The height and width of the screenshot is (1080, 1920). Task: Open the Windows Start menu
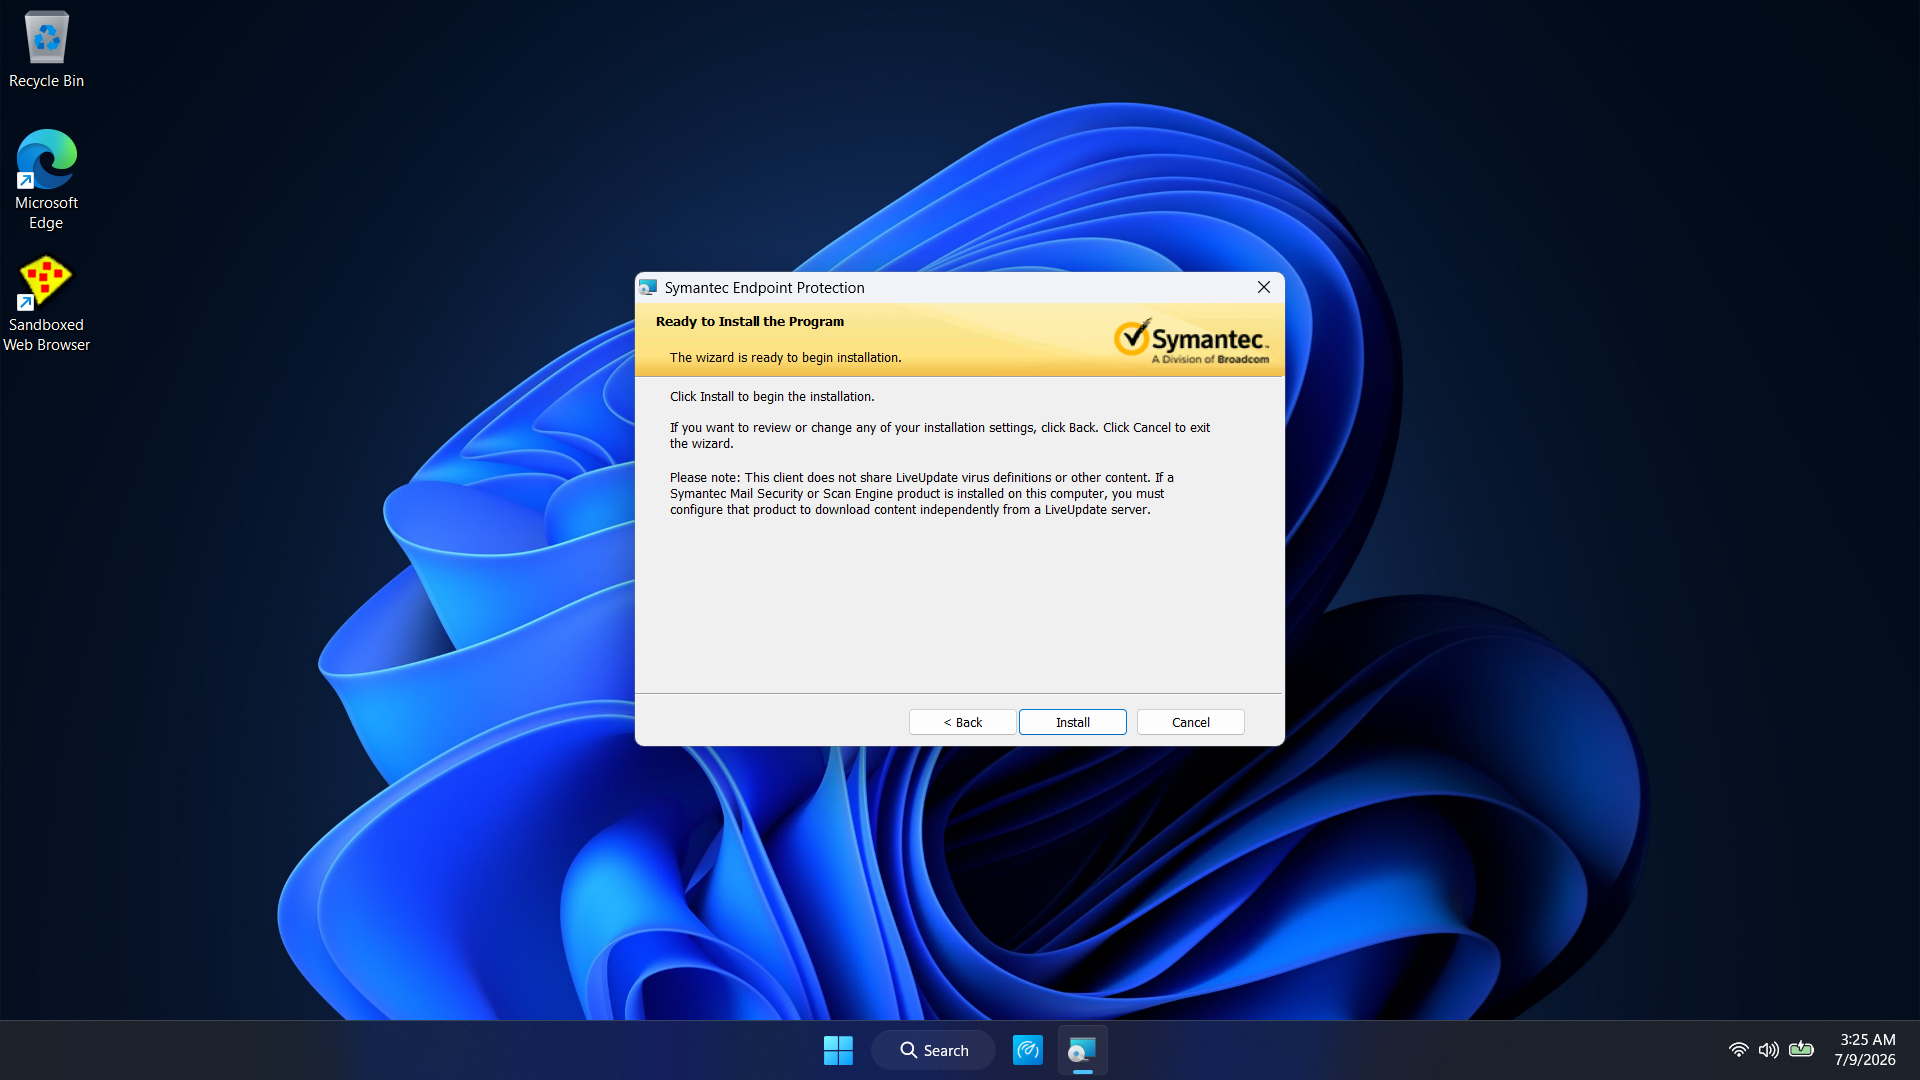(x=838, y=1050)
